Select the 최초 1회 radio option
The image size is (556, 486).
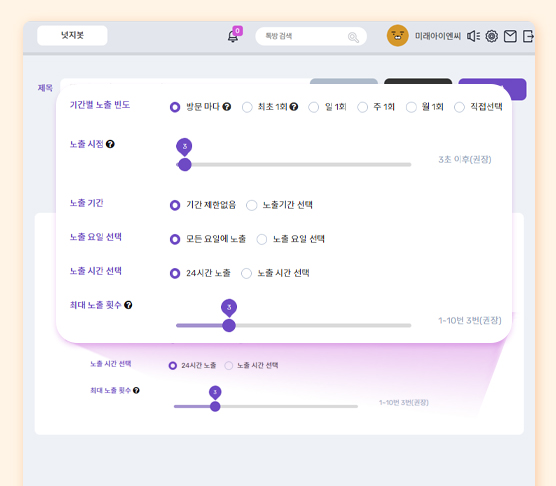click(247, 107)
